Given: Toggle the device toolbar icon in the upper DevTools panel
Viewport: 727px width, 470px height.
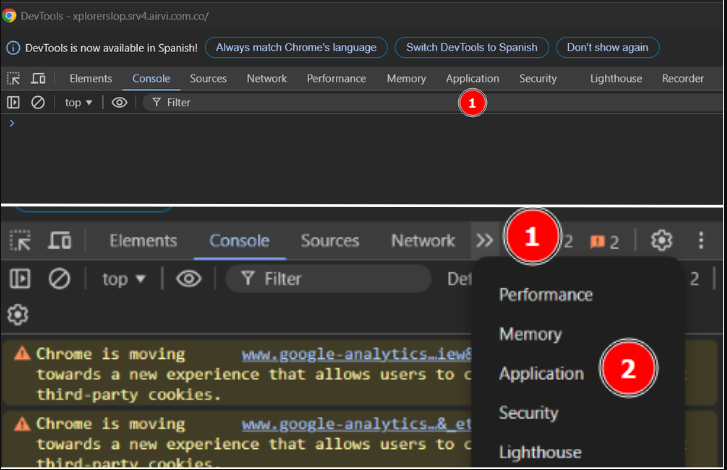Looking at the screenshot, I should pyautogui.click(x=38, y=78).
